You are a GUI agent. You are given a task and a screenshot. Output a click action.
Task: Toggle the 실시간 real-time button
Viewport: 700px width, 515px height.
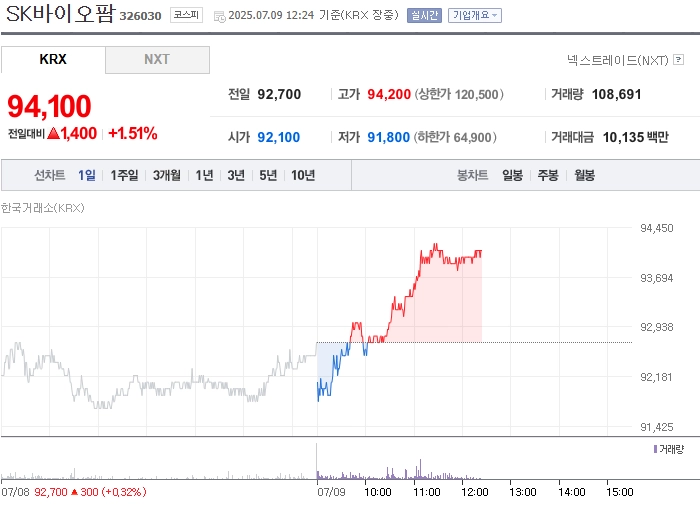(x=424, y=15)
